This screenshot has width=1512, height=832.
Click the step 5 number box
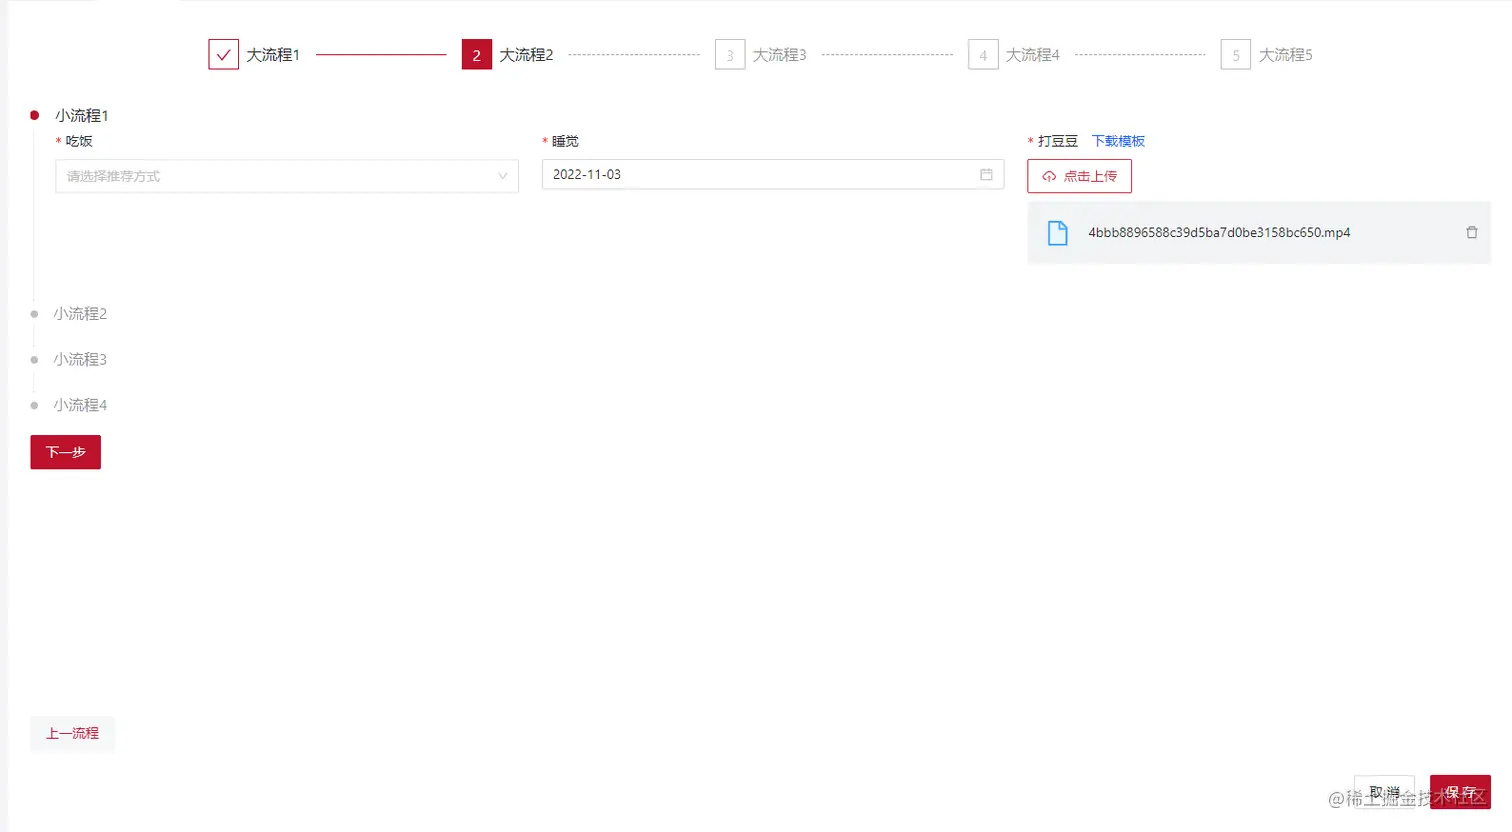click(x=1236, y=54)
